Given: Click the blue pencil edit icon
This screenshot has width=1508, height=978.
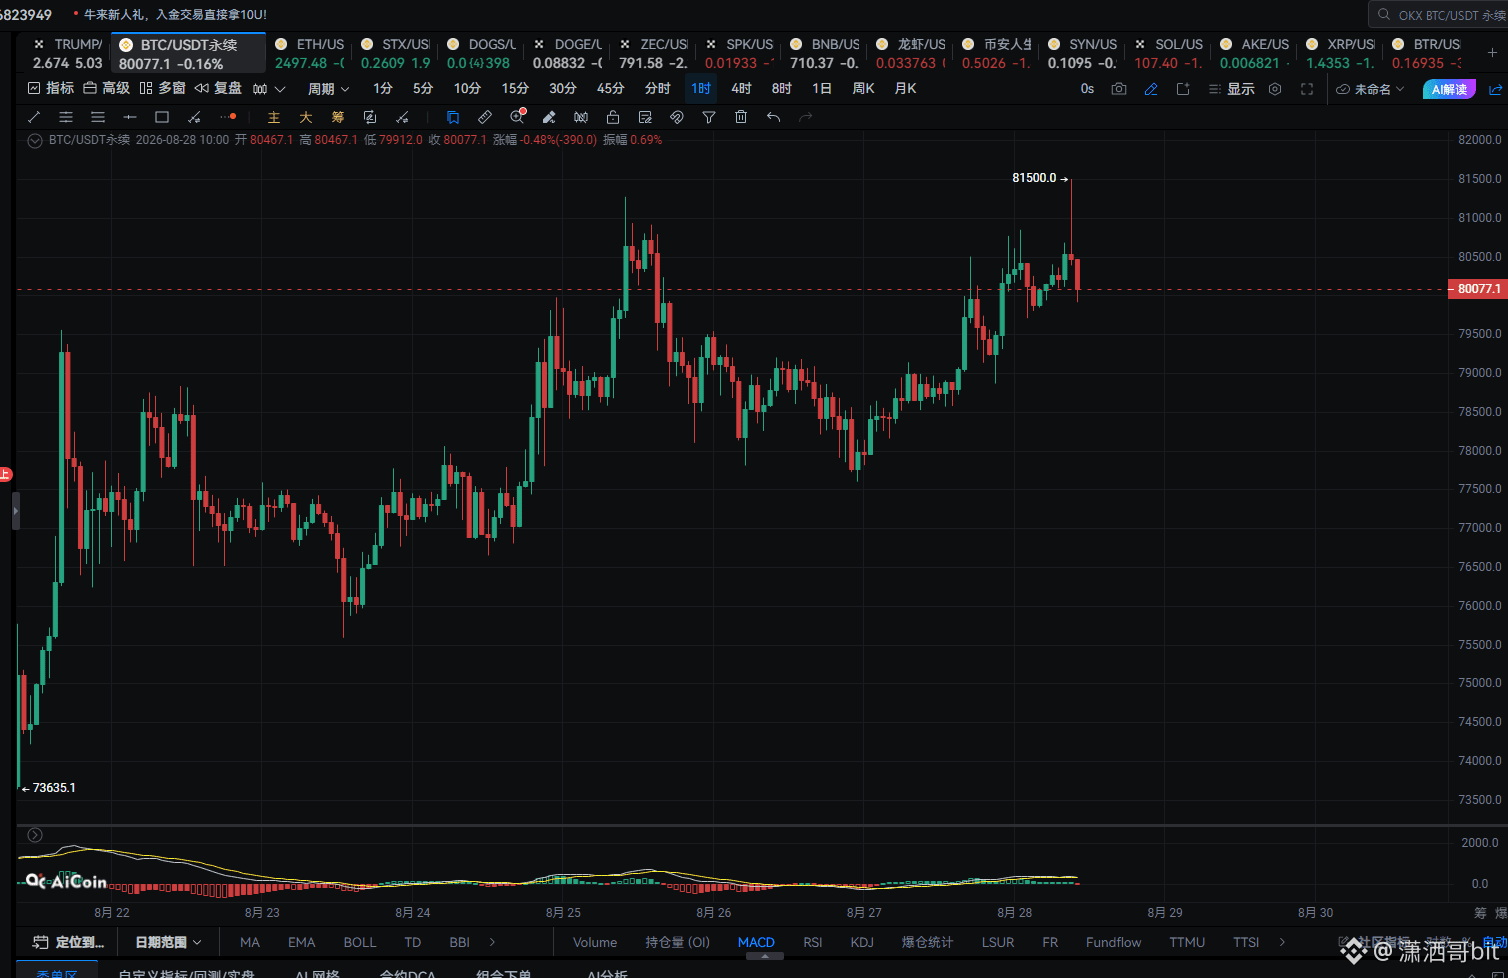Looking at the screenshot, I should click(1151, 89).
